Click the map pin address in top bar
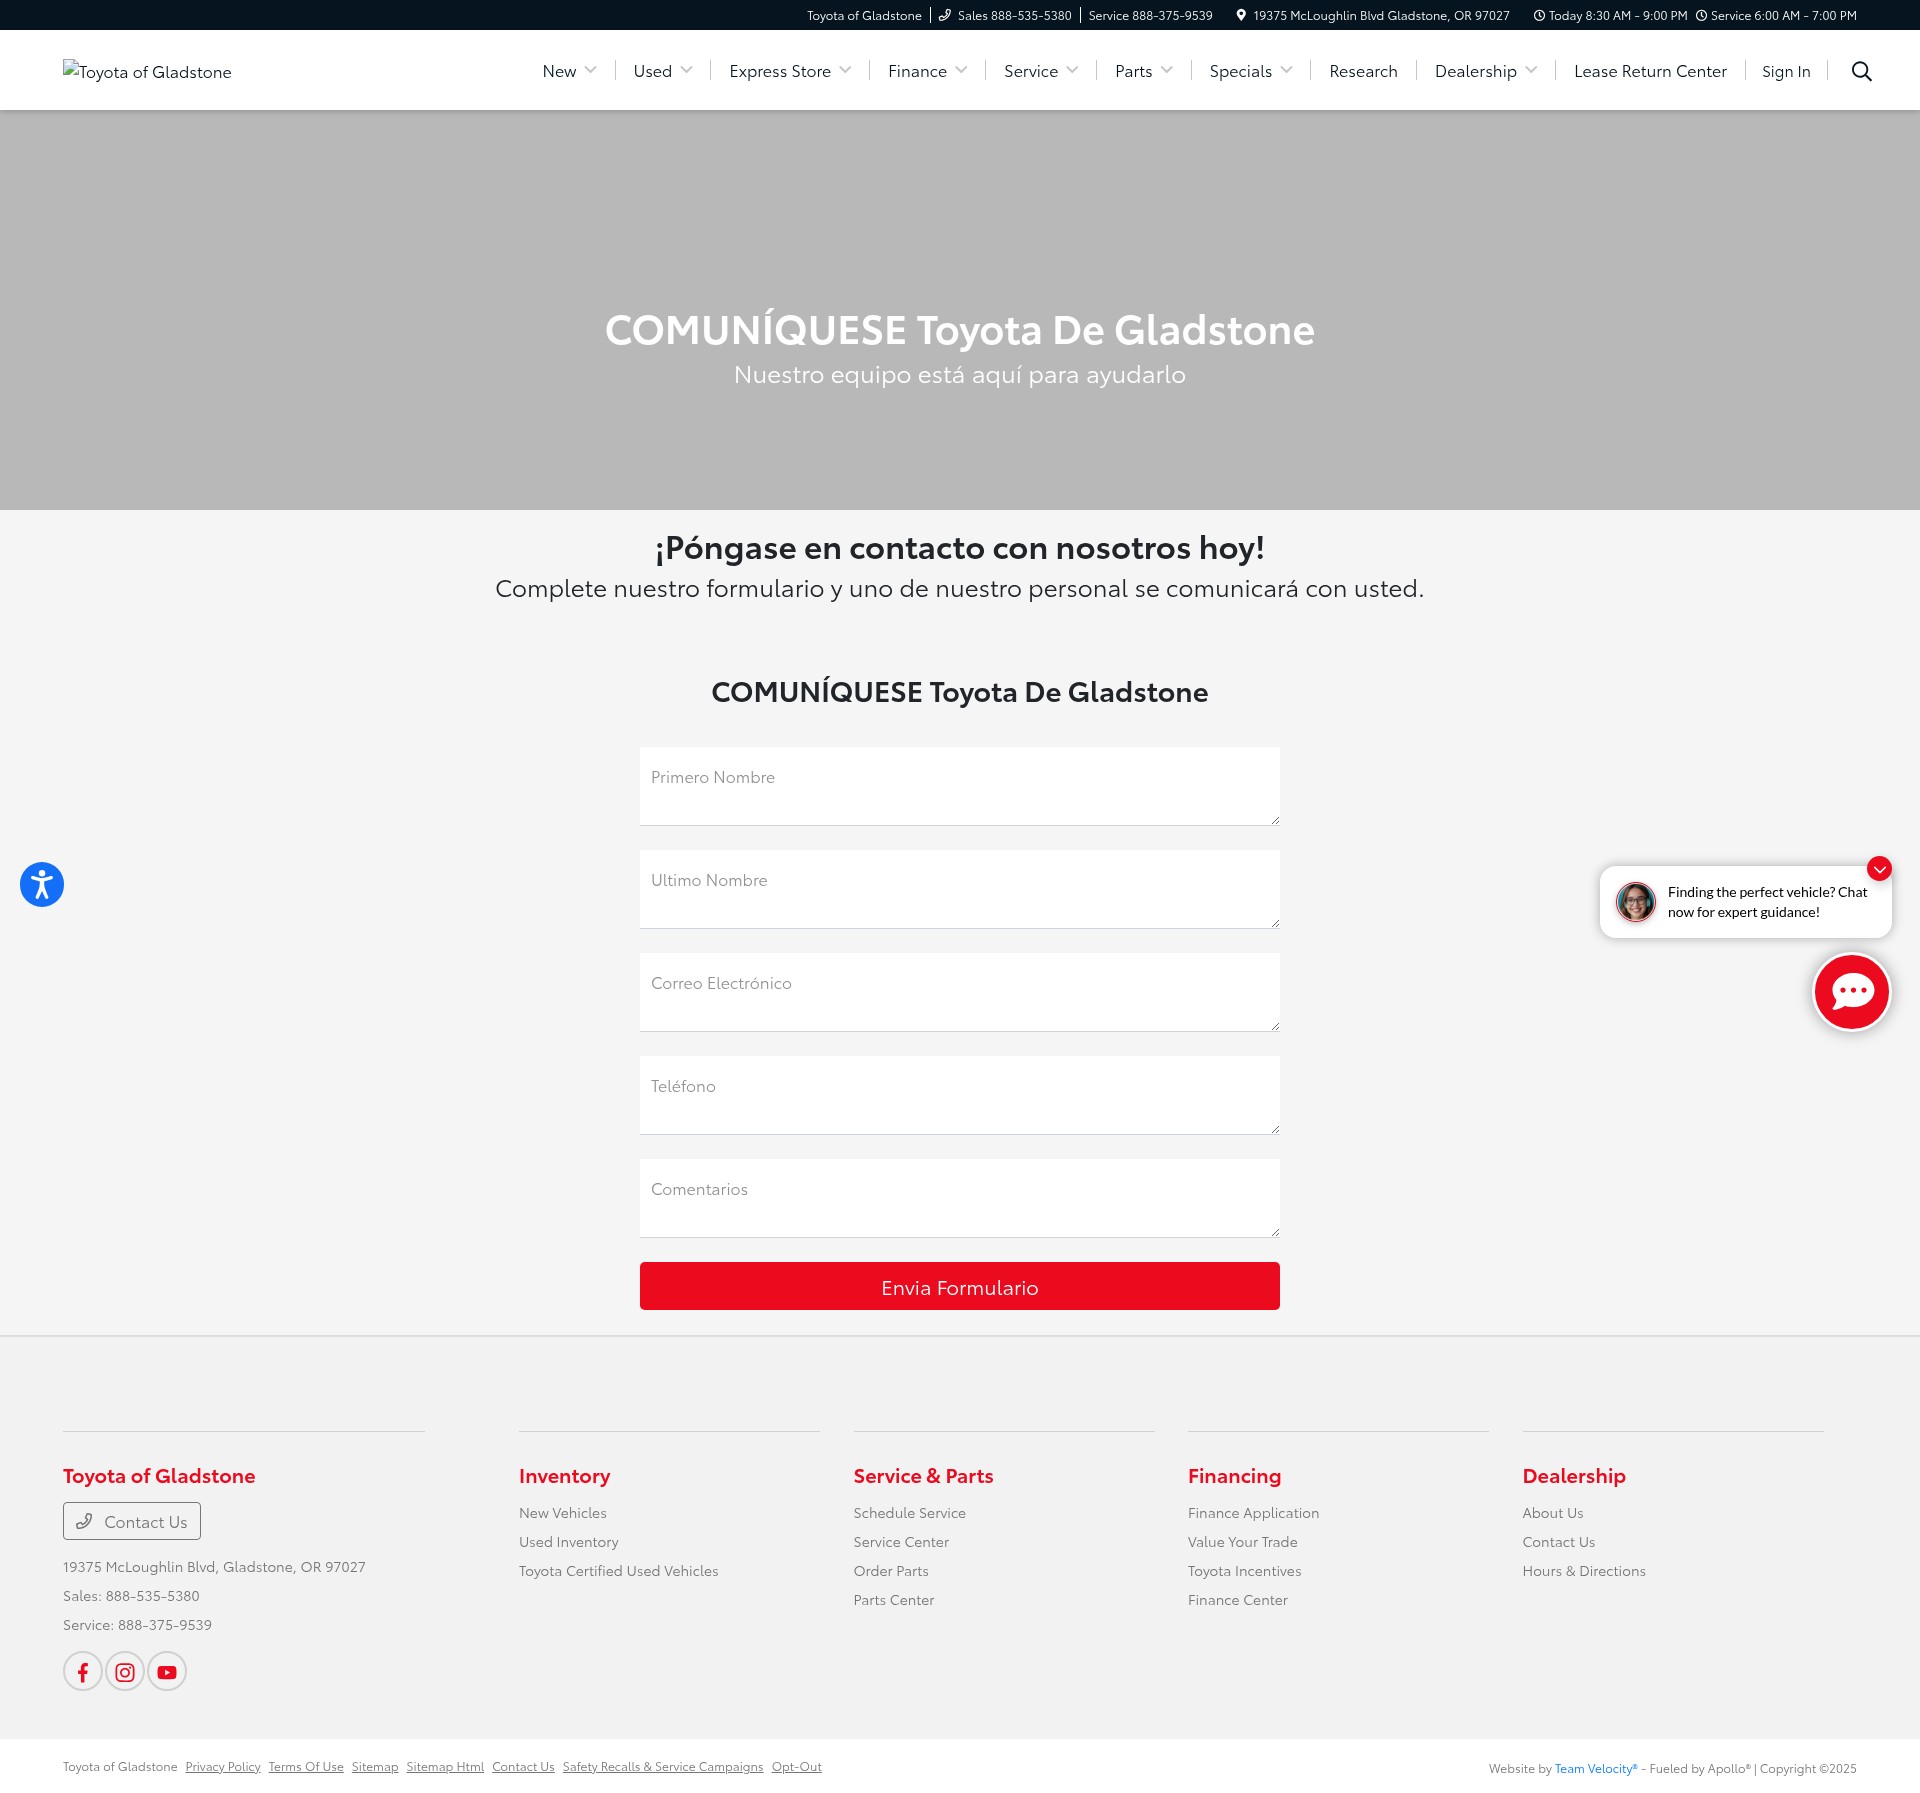This screenshot has height=1793, width=1920. click(1373, 15)
